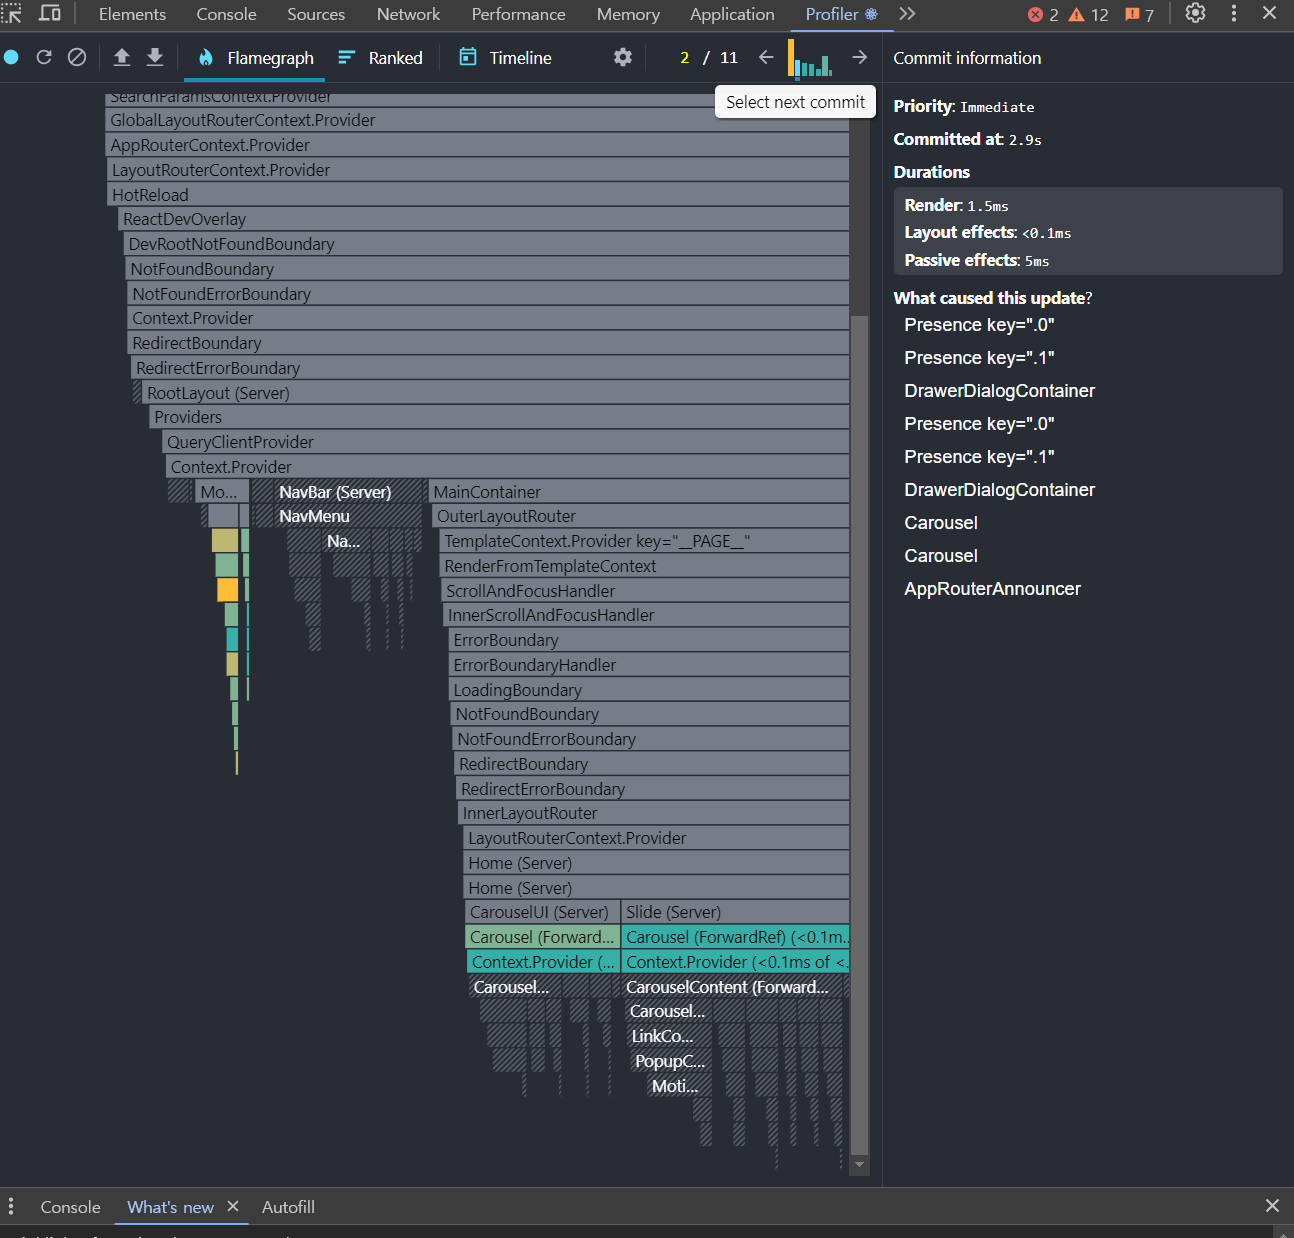Select InnerLayoutRouter bar
Viewport: 1294px width, 1238px height.
(654, 813)
